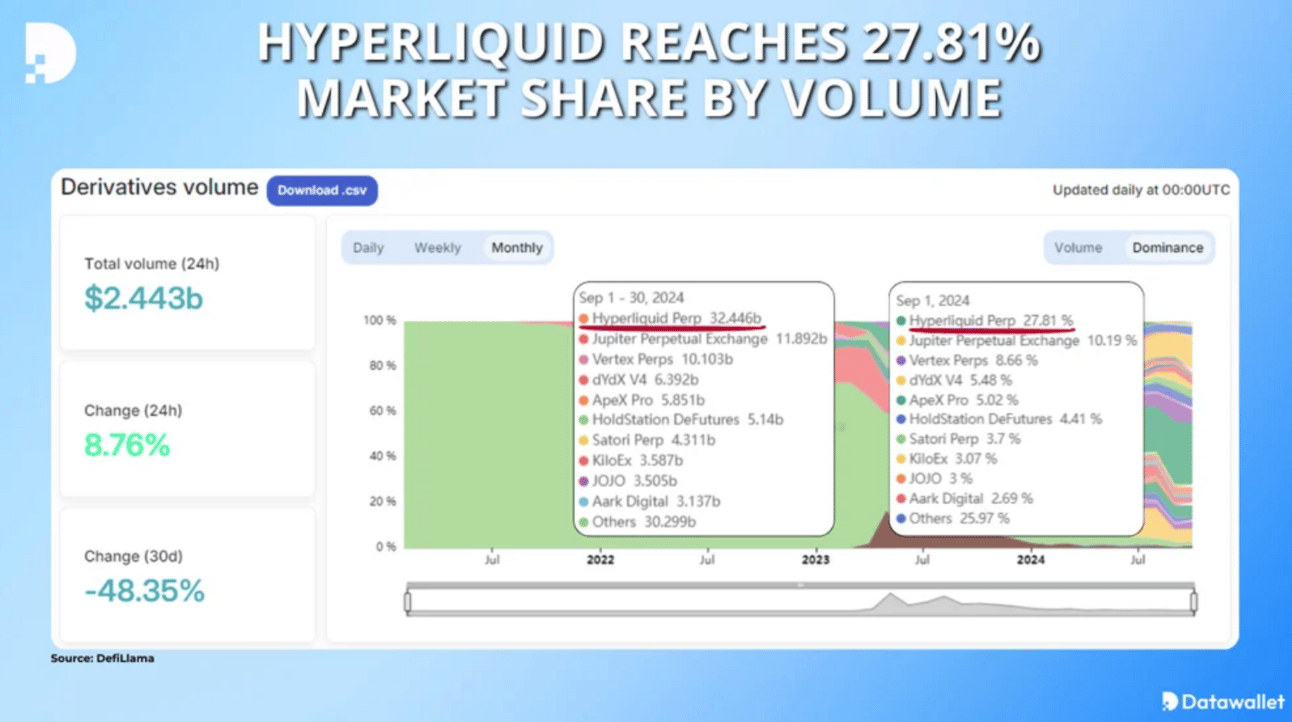Switch chart mode to Volume
This screenshot has width=1292, height=722.
(1078, 248)
